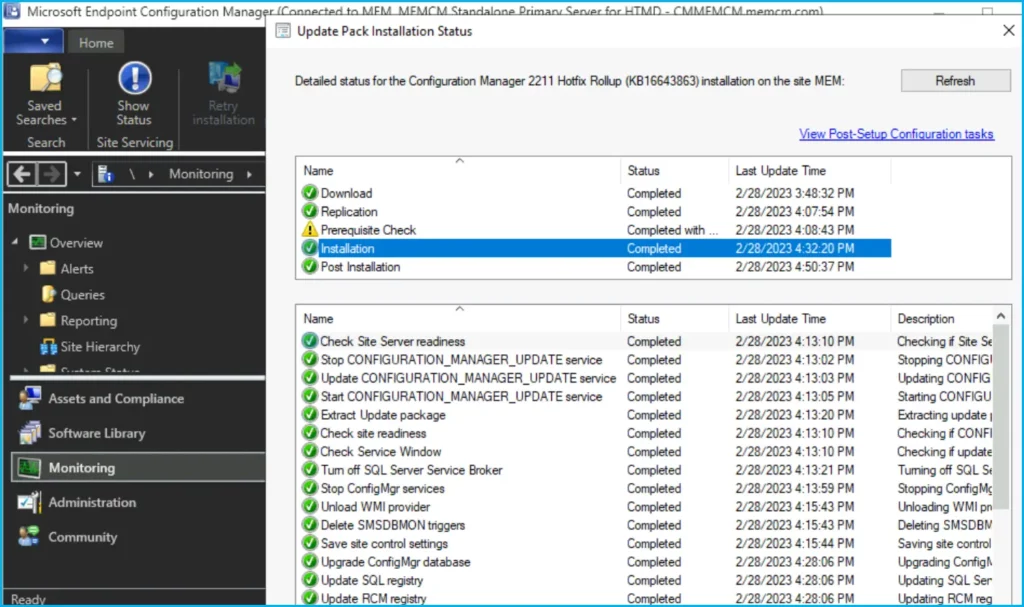
Task: Click the Administration workspace icon
Action: [29, 502]
